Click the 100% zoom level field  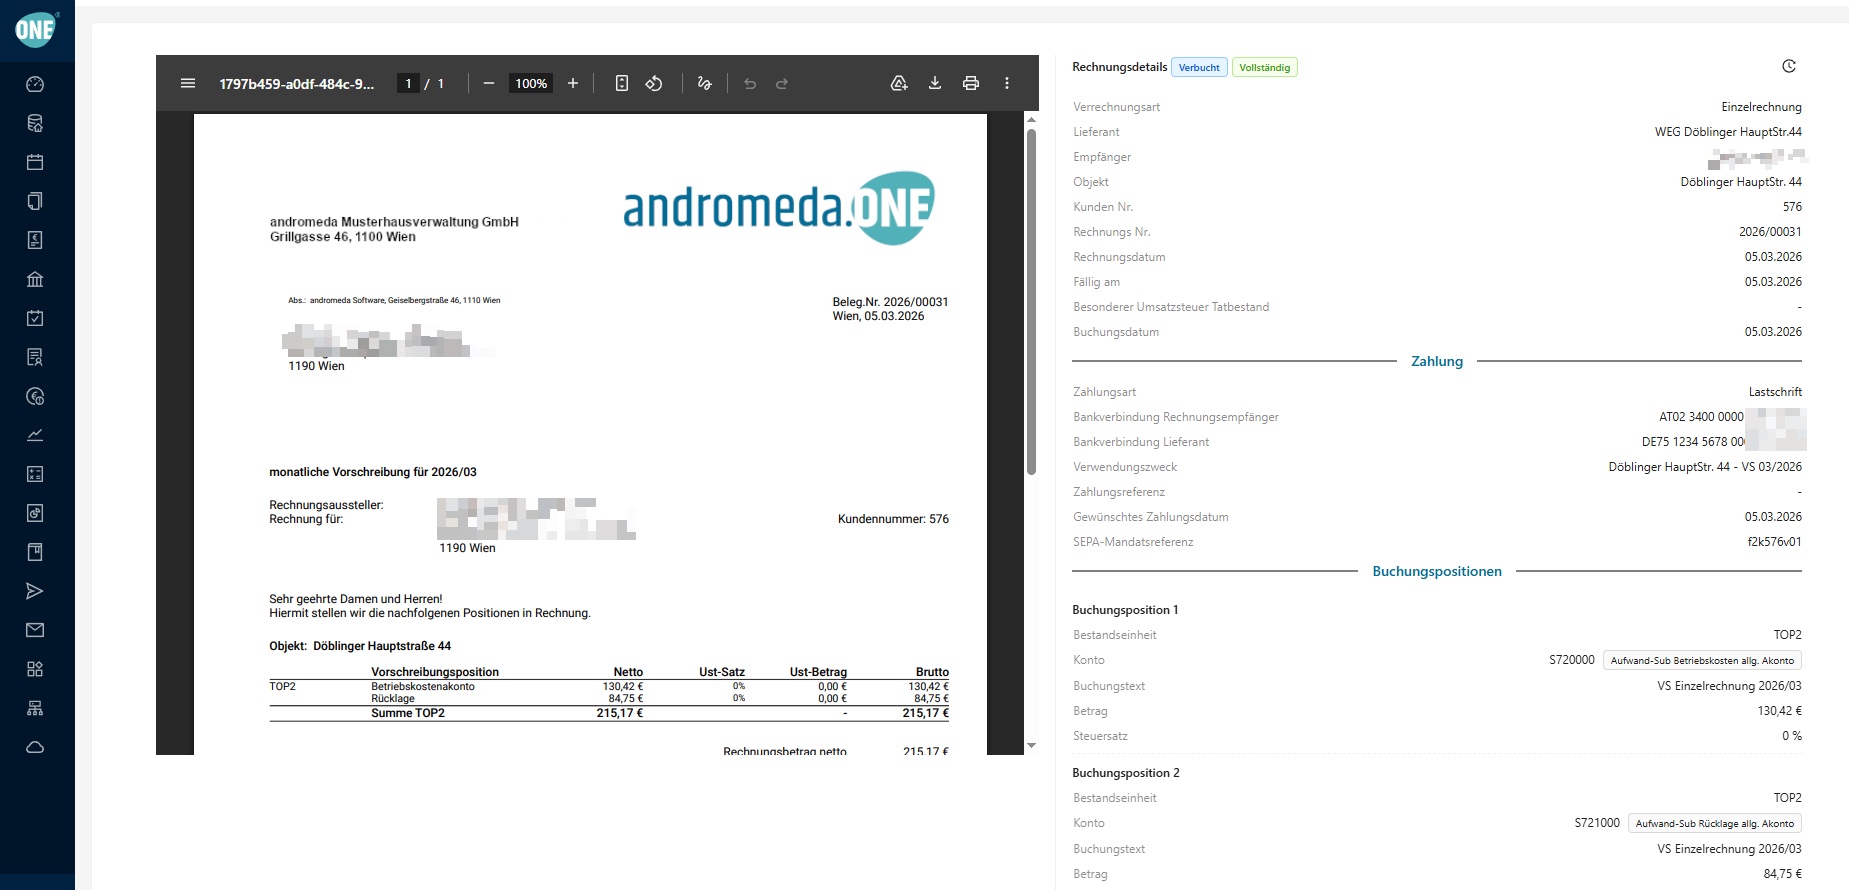531,83
